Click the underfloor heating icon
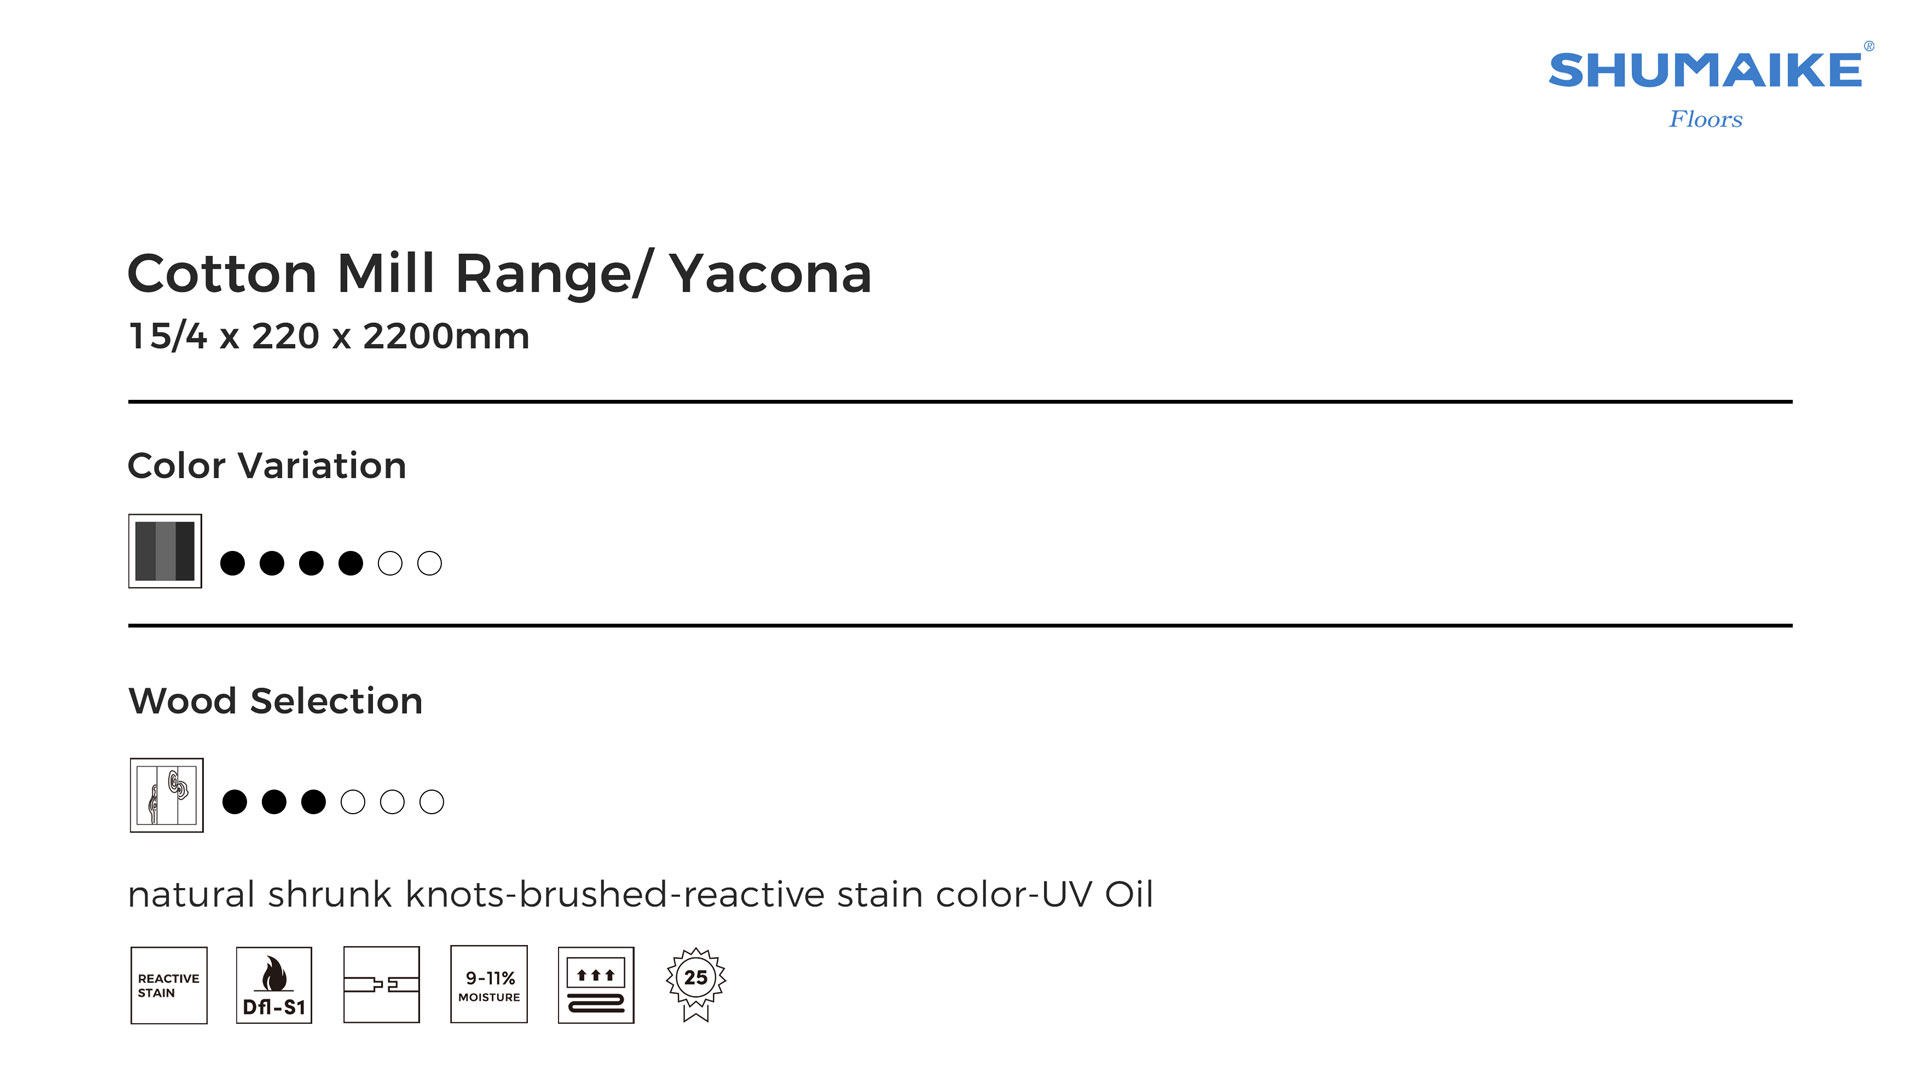This screenshot has width=1920, height=1081. pyautogui.click(x=596, y=985)
